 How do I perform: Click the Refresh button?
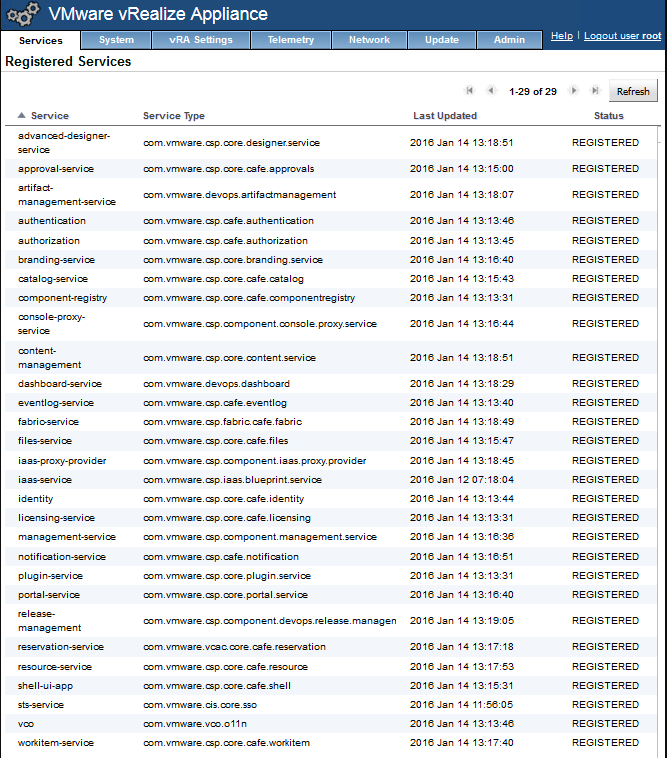(633, 91)
